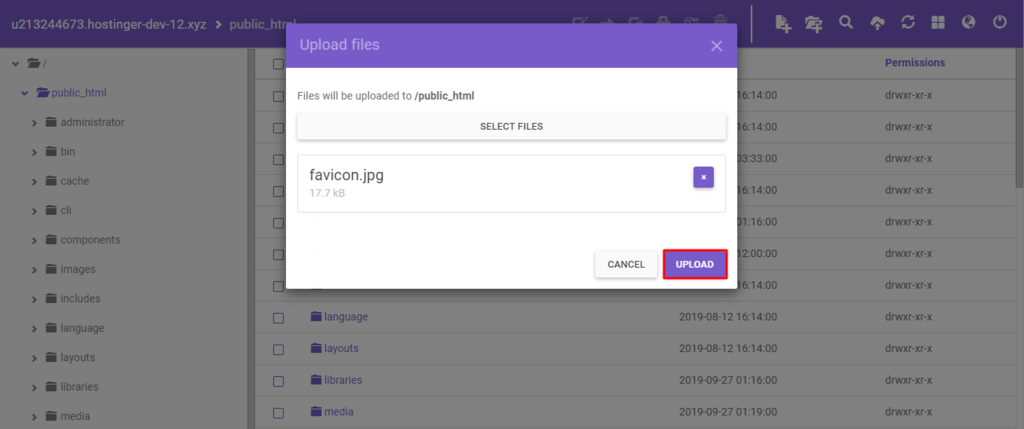Collapse the public_html tree node
The image size is (1024, 429).
tap(25, 93)
